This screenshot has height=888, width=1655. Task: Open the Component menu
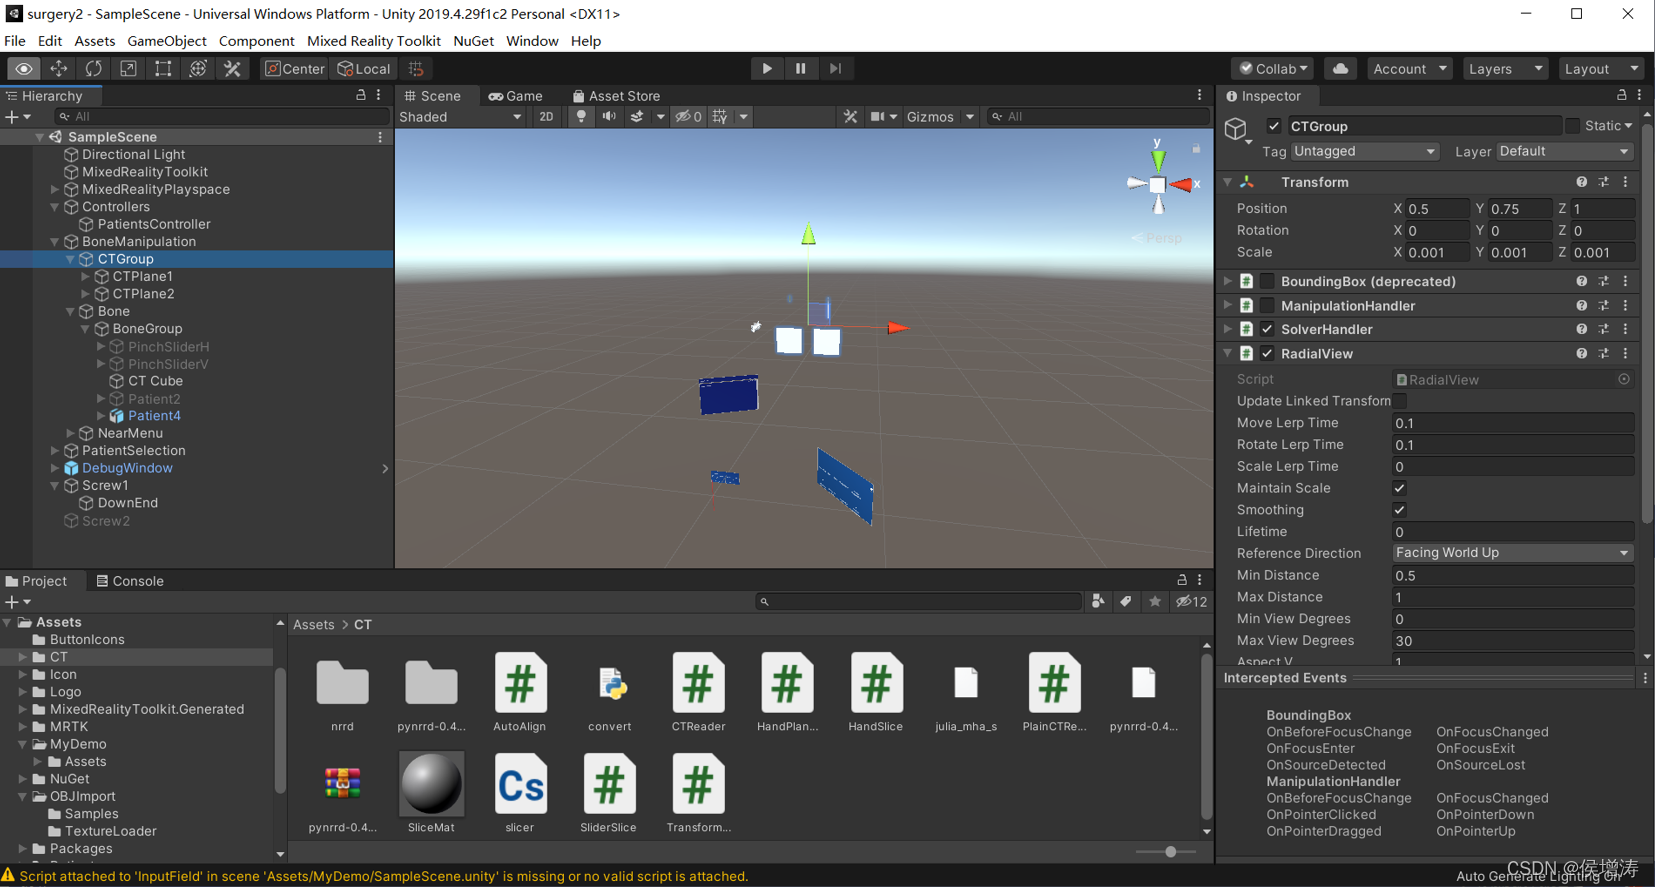(x=256, y=41)
